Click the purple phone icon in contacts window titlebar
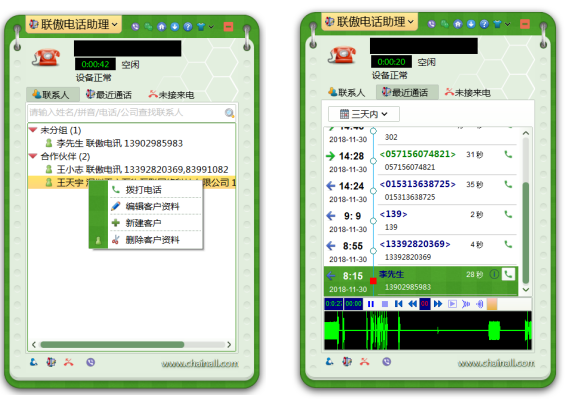568x406 pixels. pos(135,26)
